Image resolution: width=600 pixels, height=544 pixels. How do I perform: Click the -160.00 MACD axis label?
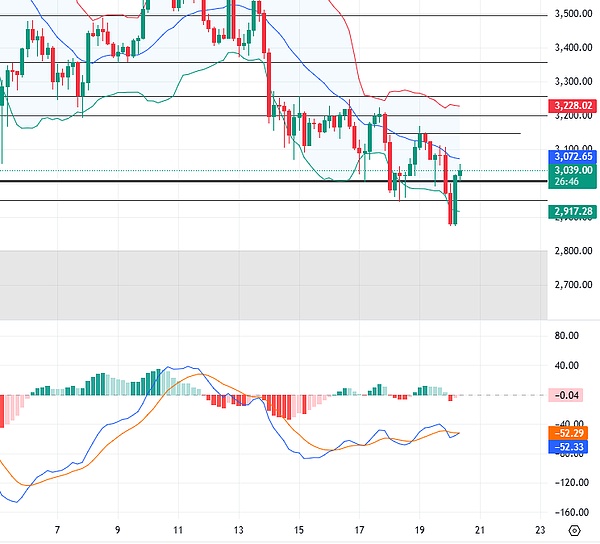tap(571, 482)
